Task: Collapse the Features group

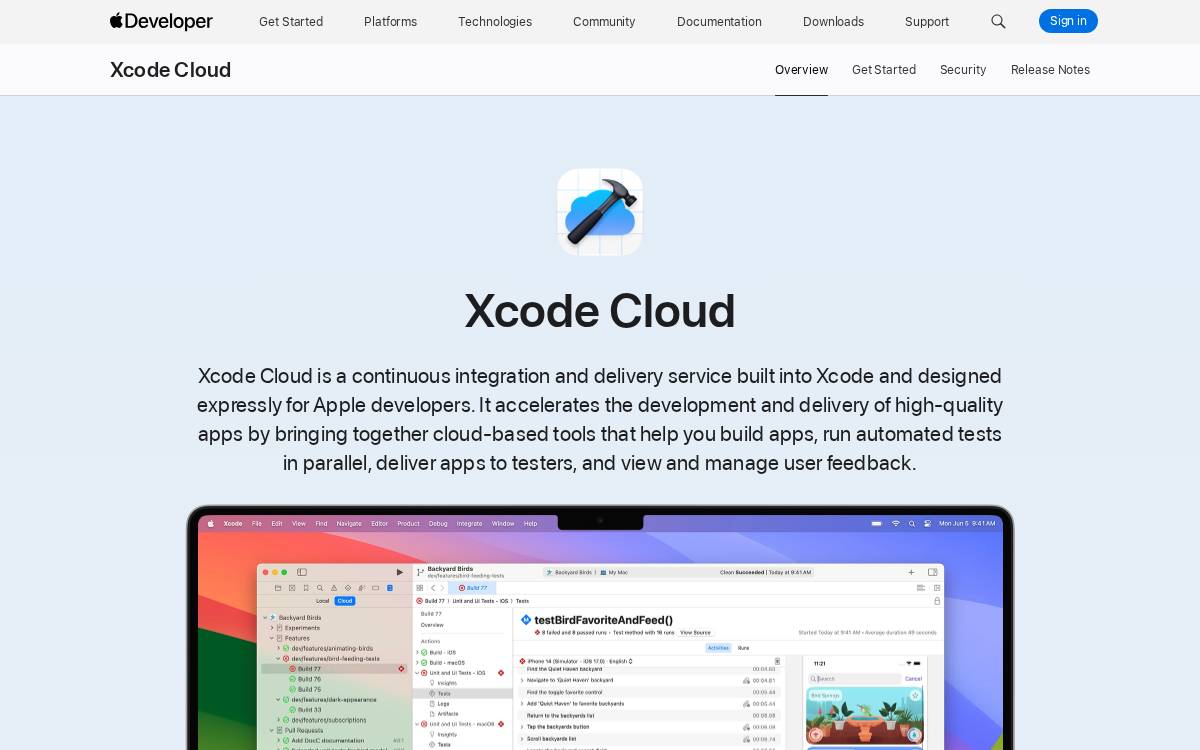Action: tap(272, 638)
